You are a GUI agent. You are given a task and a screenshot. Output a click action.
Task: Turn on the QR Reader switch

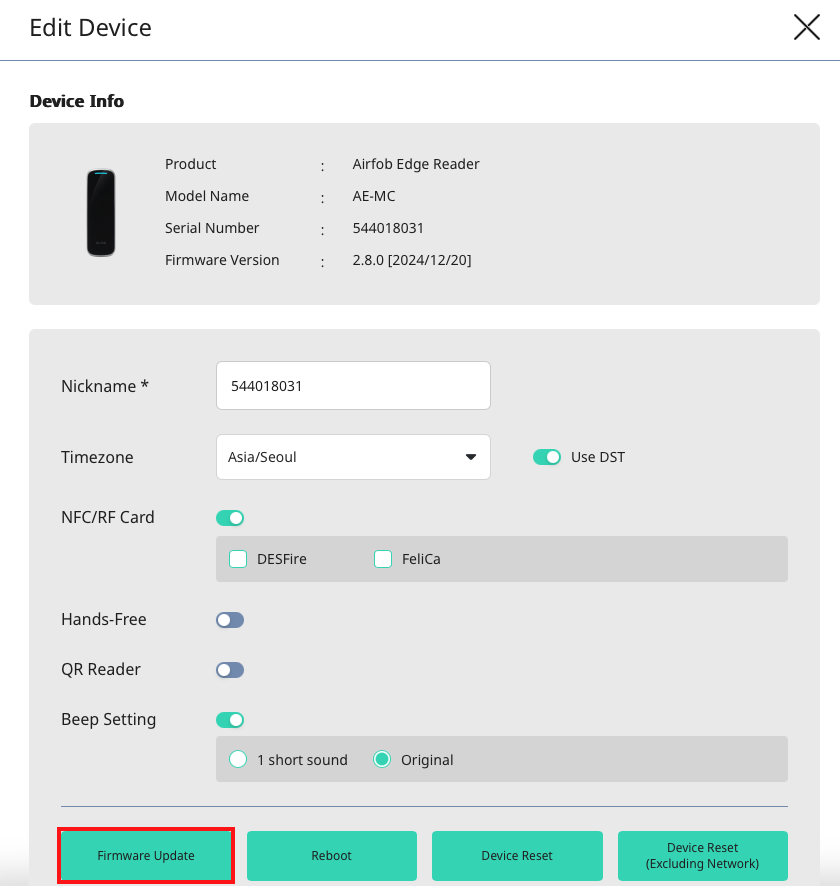pos(230,670)
